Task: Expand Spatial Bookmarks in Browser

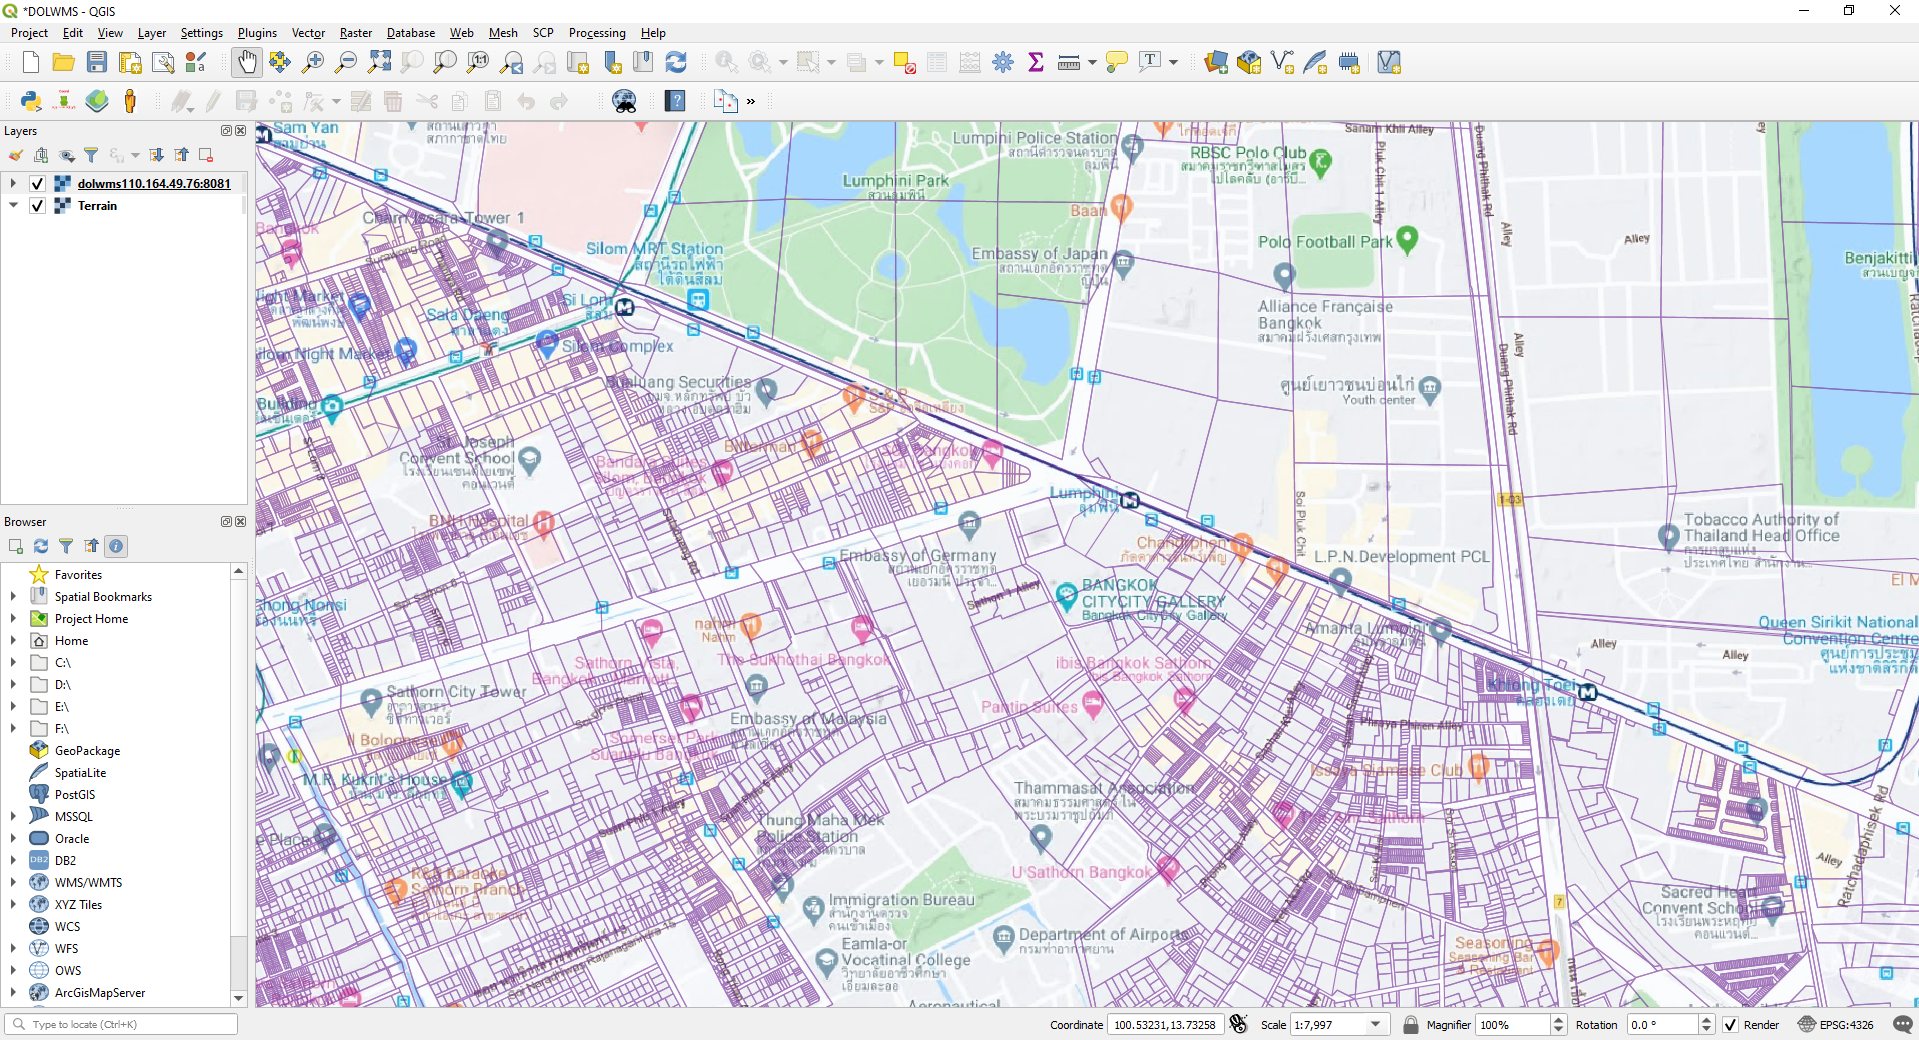Action: pos(13,597)
